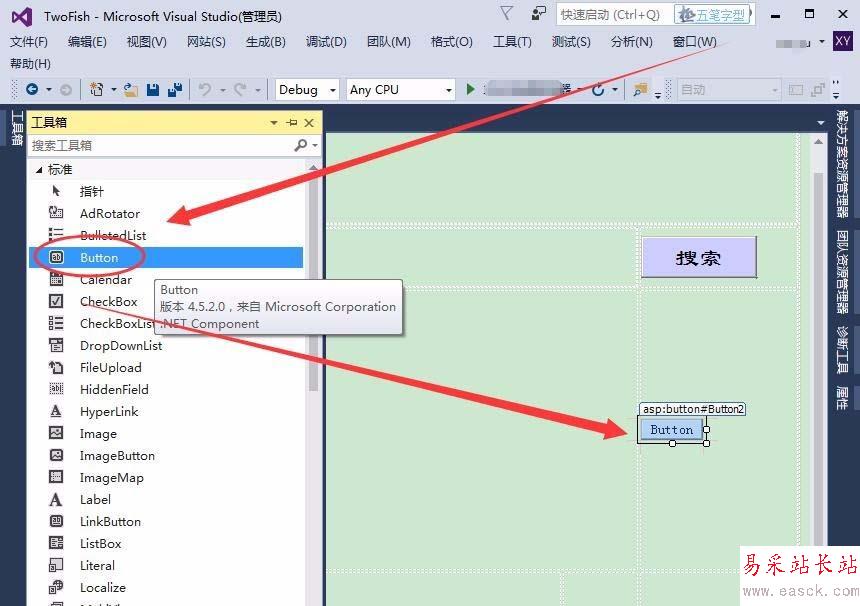Open the notifications flag icon
Screen dimensions: 860x606
tap(507, 13)
